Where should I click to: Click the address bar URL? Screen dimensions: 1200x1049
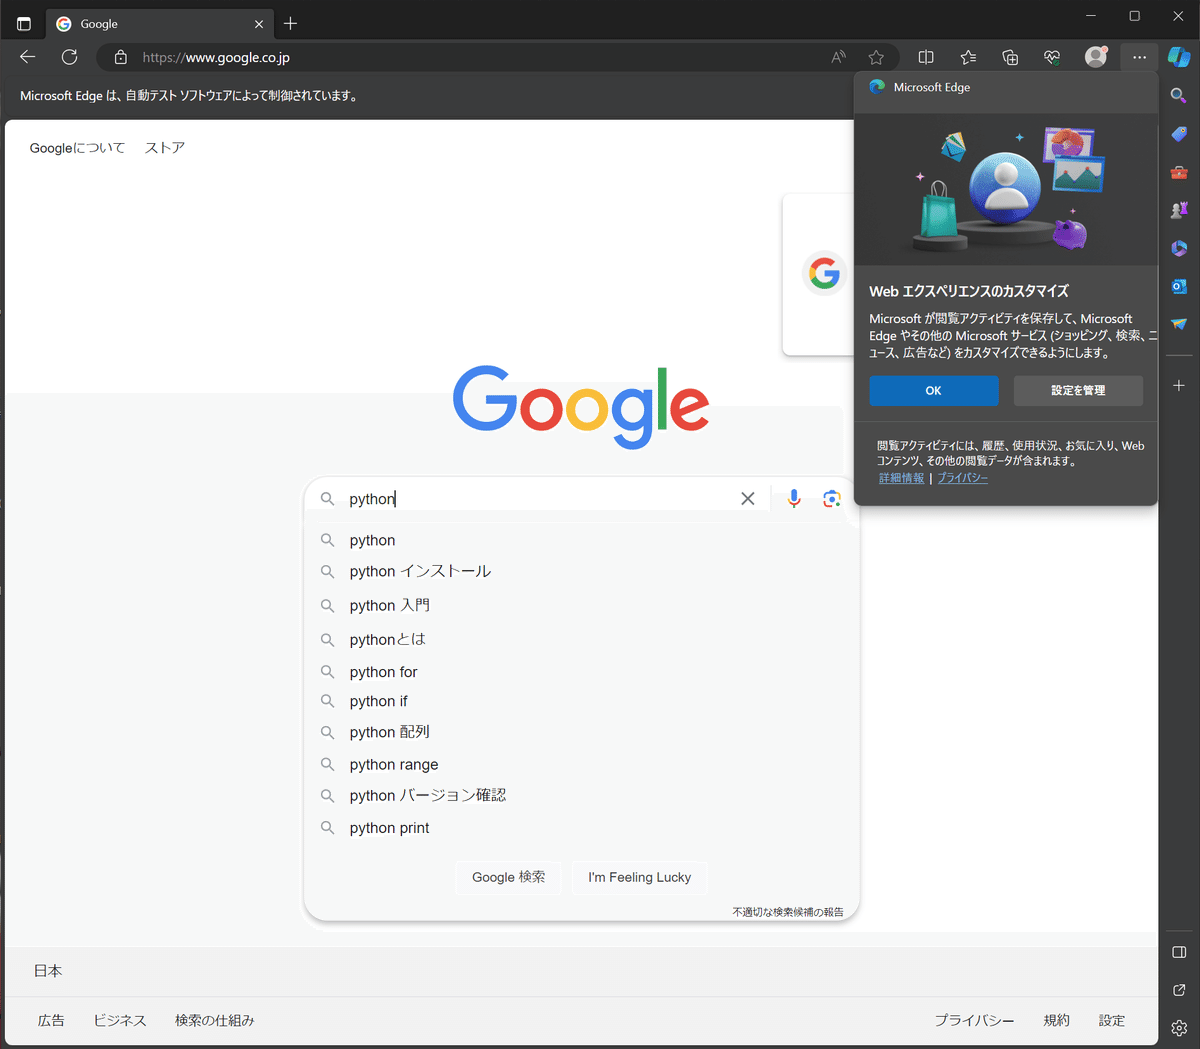pos(216,57)
